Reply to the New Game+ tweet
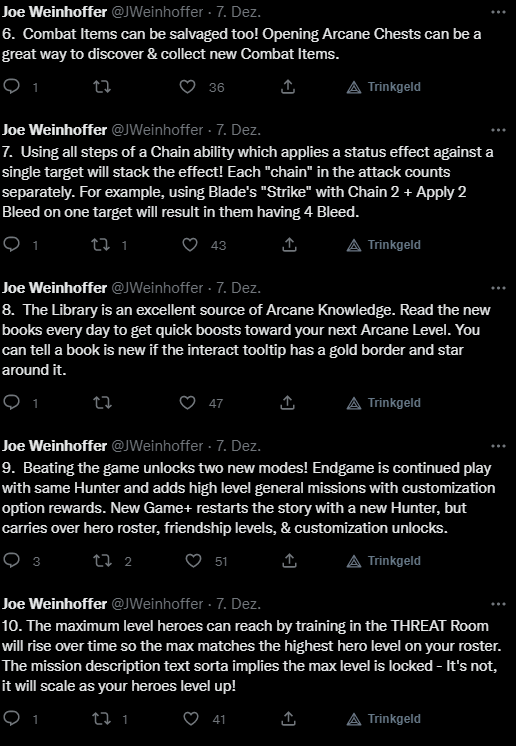 11,560
